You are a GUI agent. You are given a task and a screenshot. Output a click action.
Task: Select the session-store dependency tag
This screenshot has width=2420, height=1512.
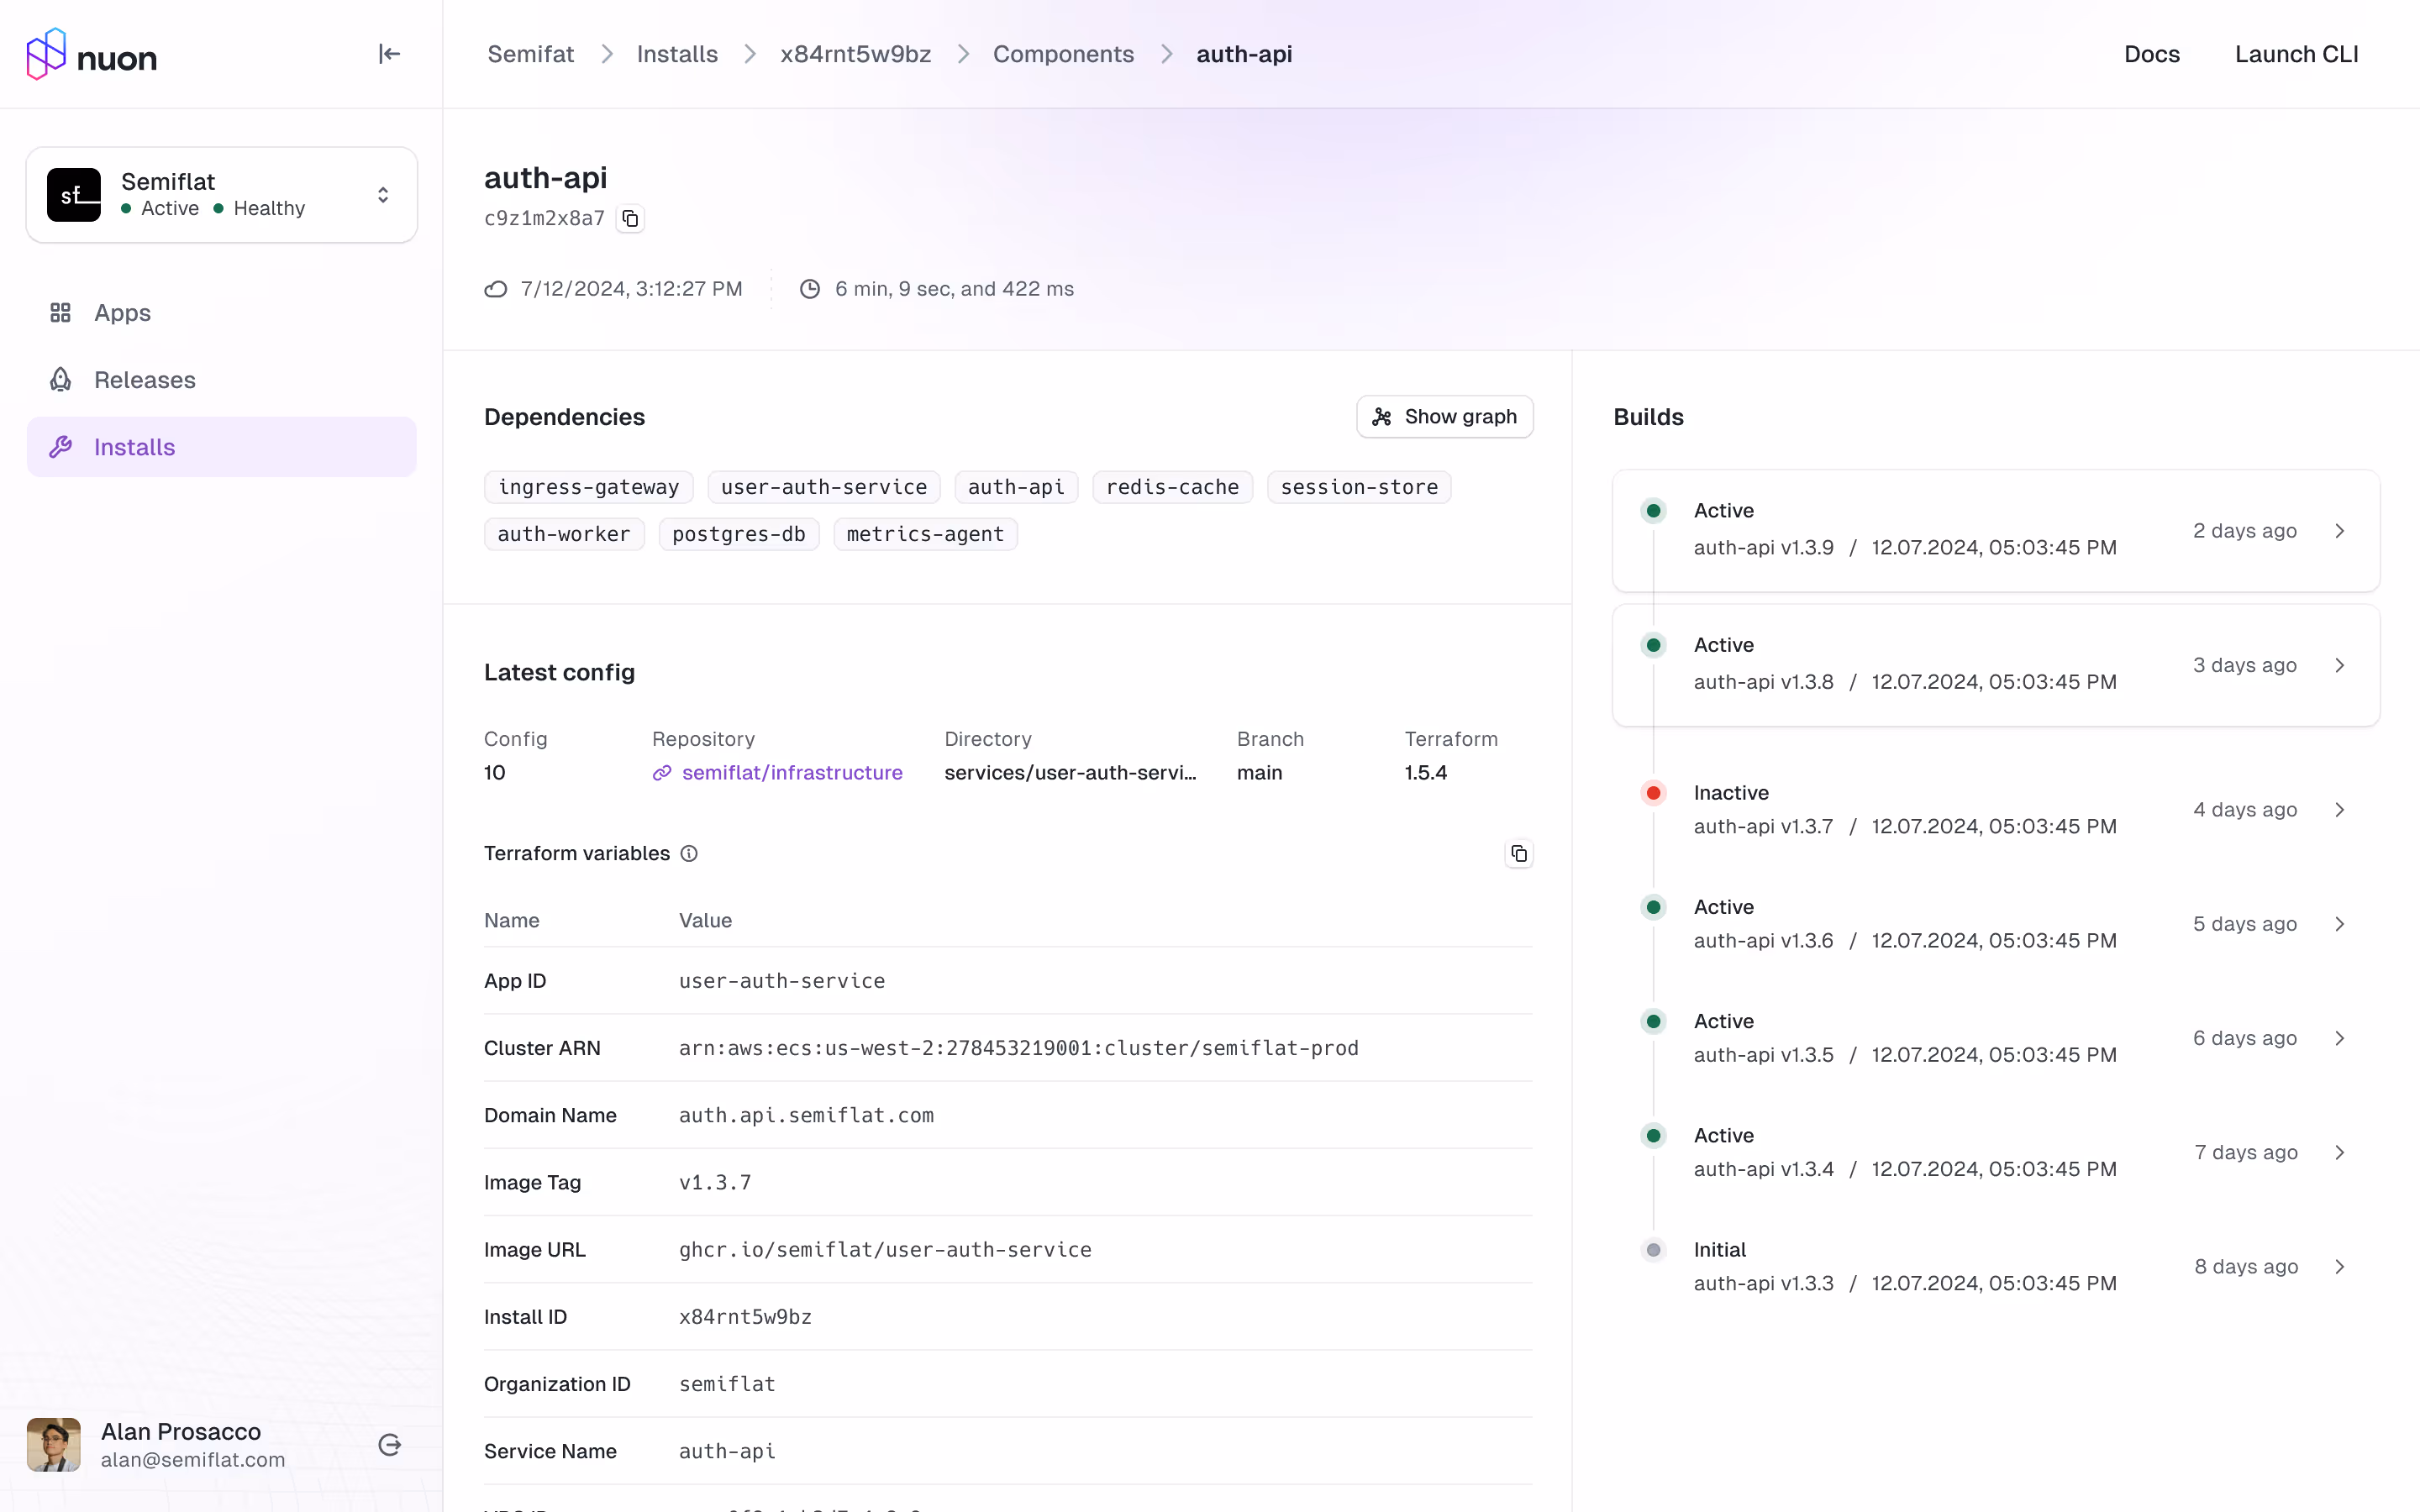[x=1359, y=487]
